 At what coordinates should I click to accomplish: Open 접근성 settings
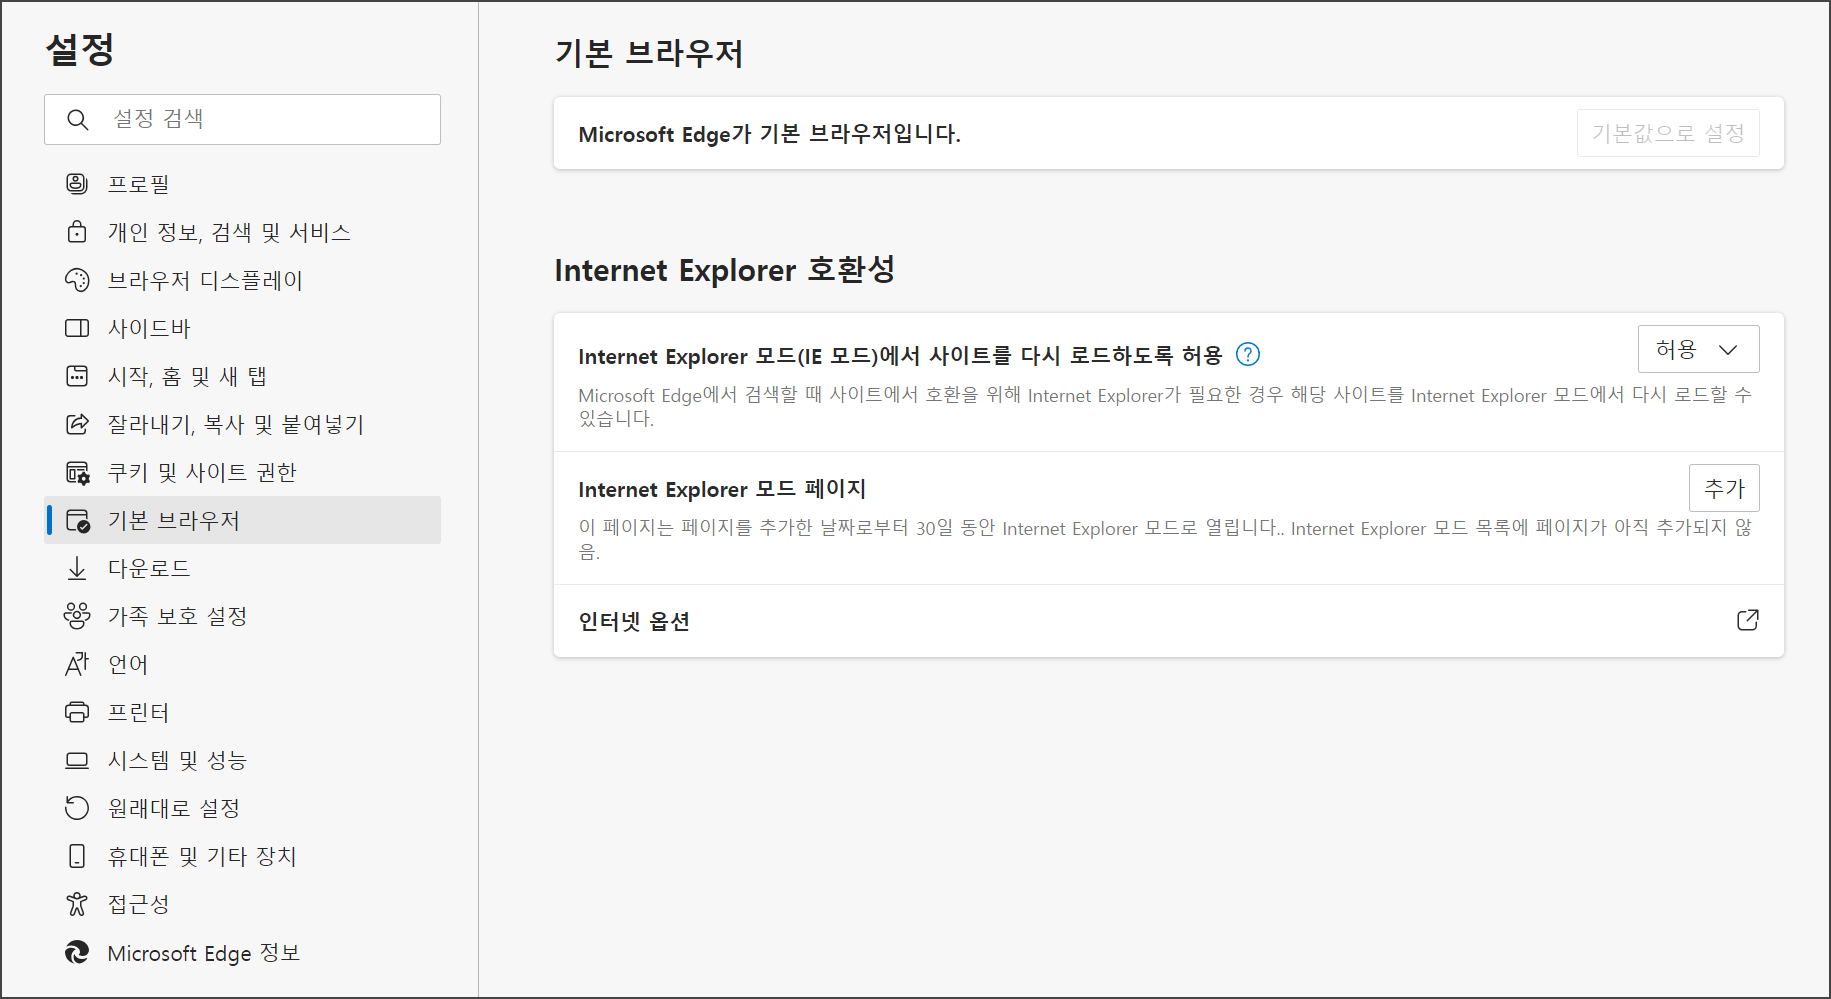(242, 904)
